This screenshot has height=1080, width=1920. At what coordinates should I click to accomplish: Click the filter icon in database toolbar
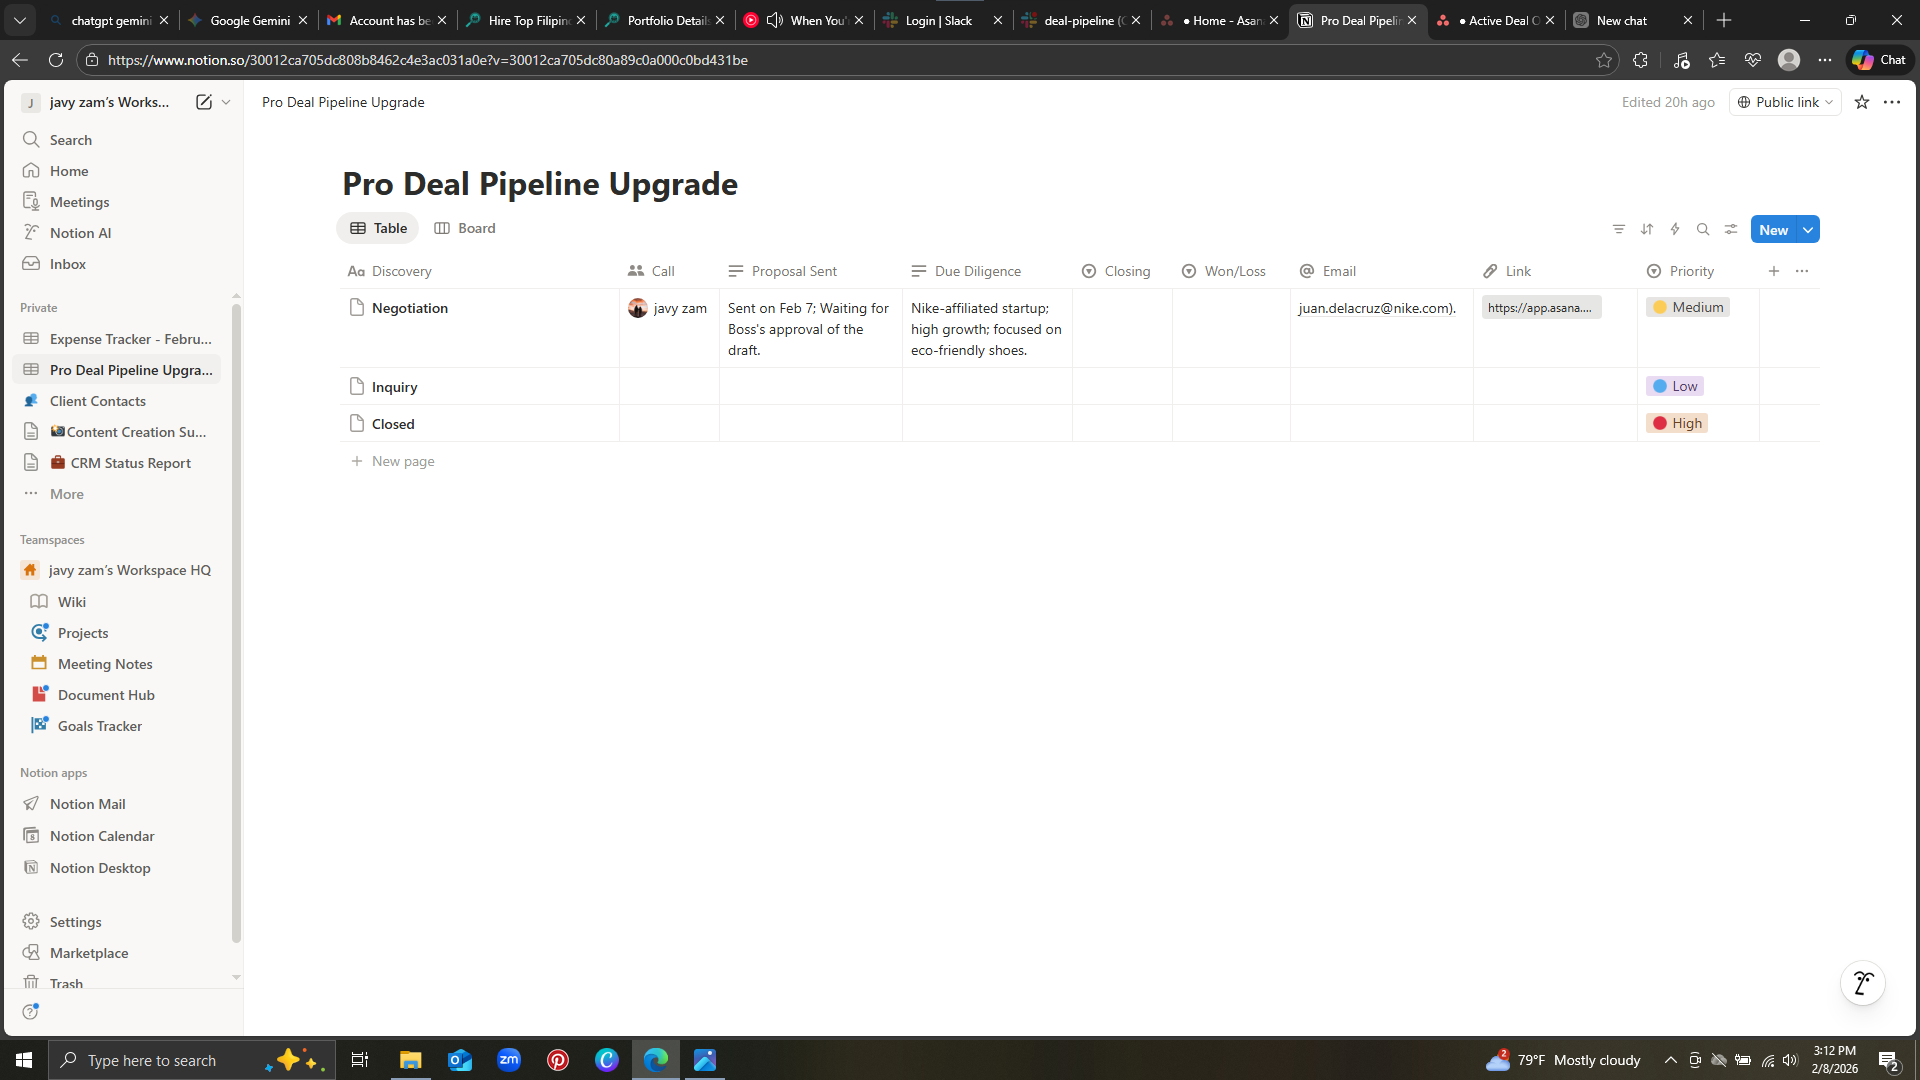1619,229
